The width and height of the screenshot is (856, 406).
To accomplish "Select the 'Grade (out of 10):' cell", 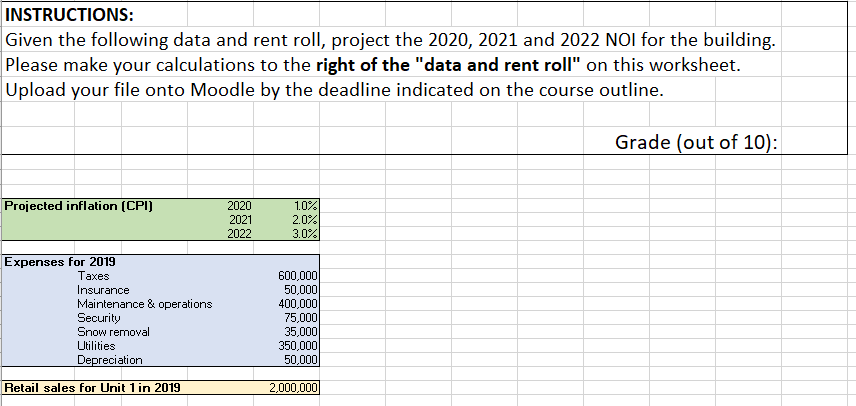I will [696, 142].
